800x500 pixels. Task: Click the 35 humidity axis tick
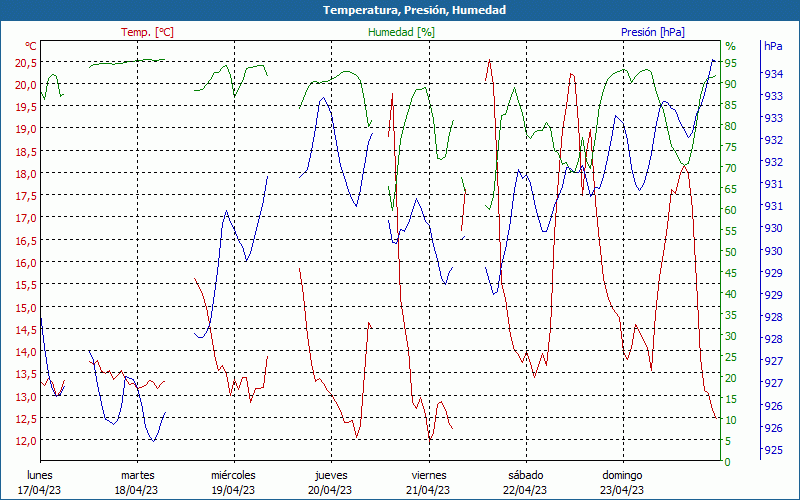point(731,315)
